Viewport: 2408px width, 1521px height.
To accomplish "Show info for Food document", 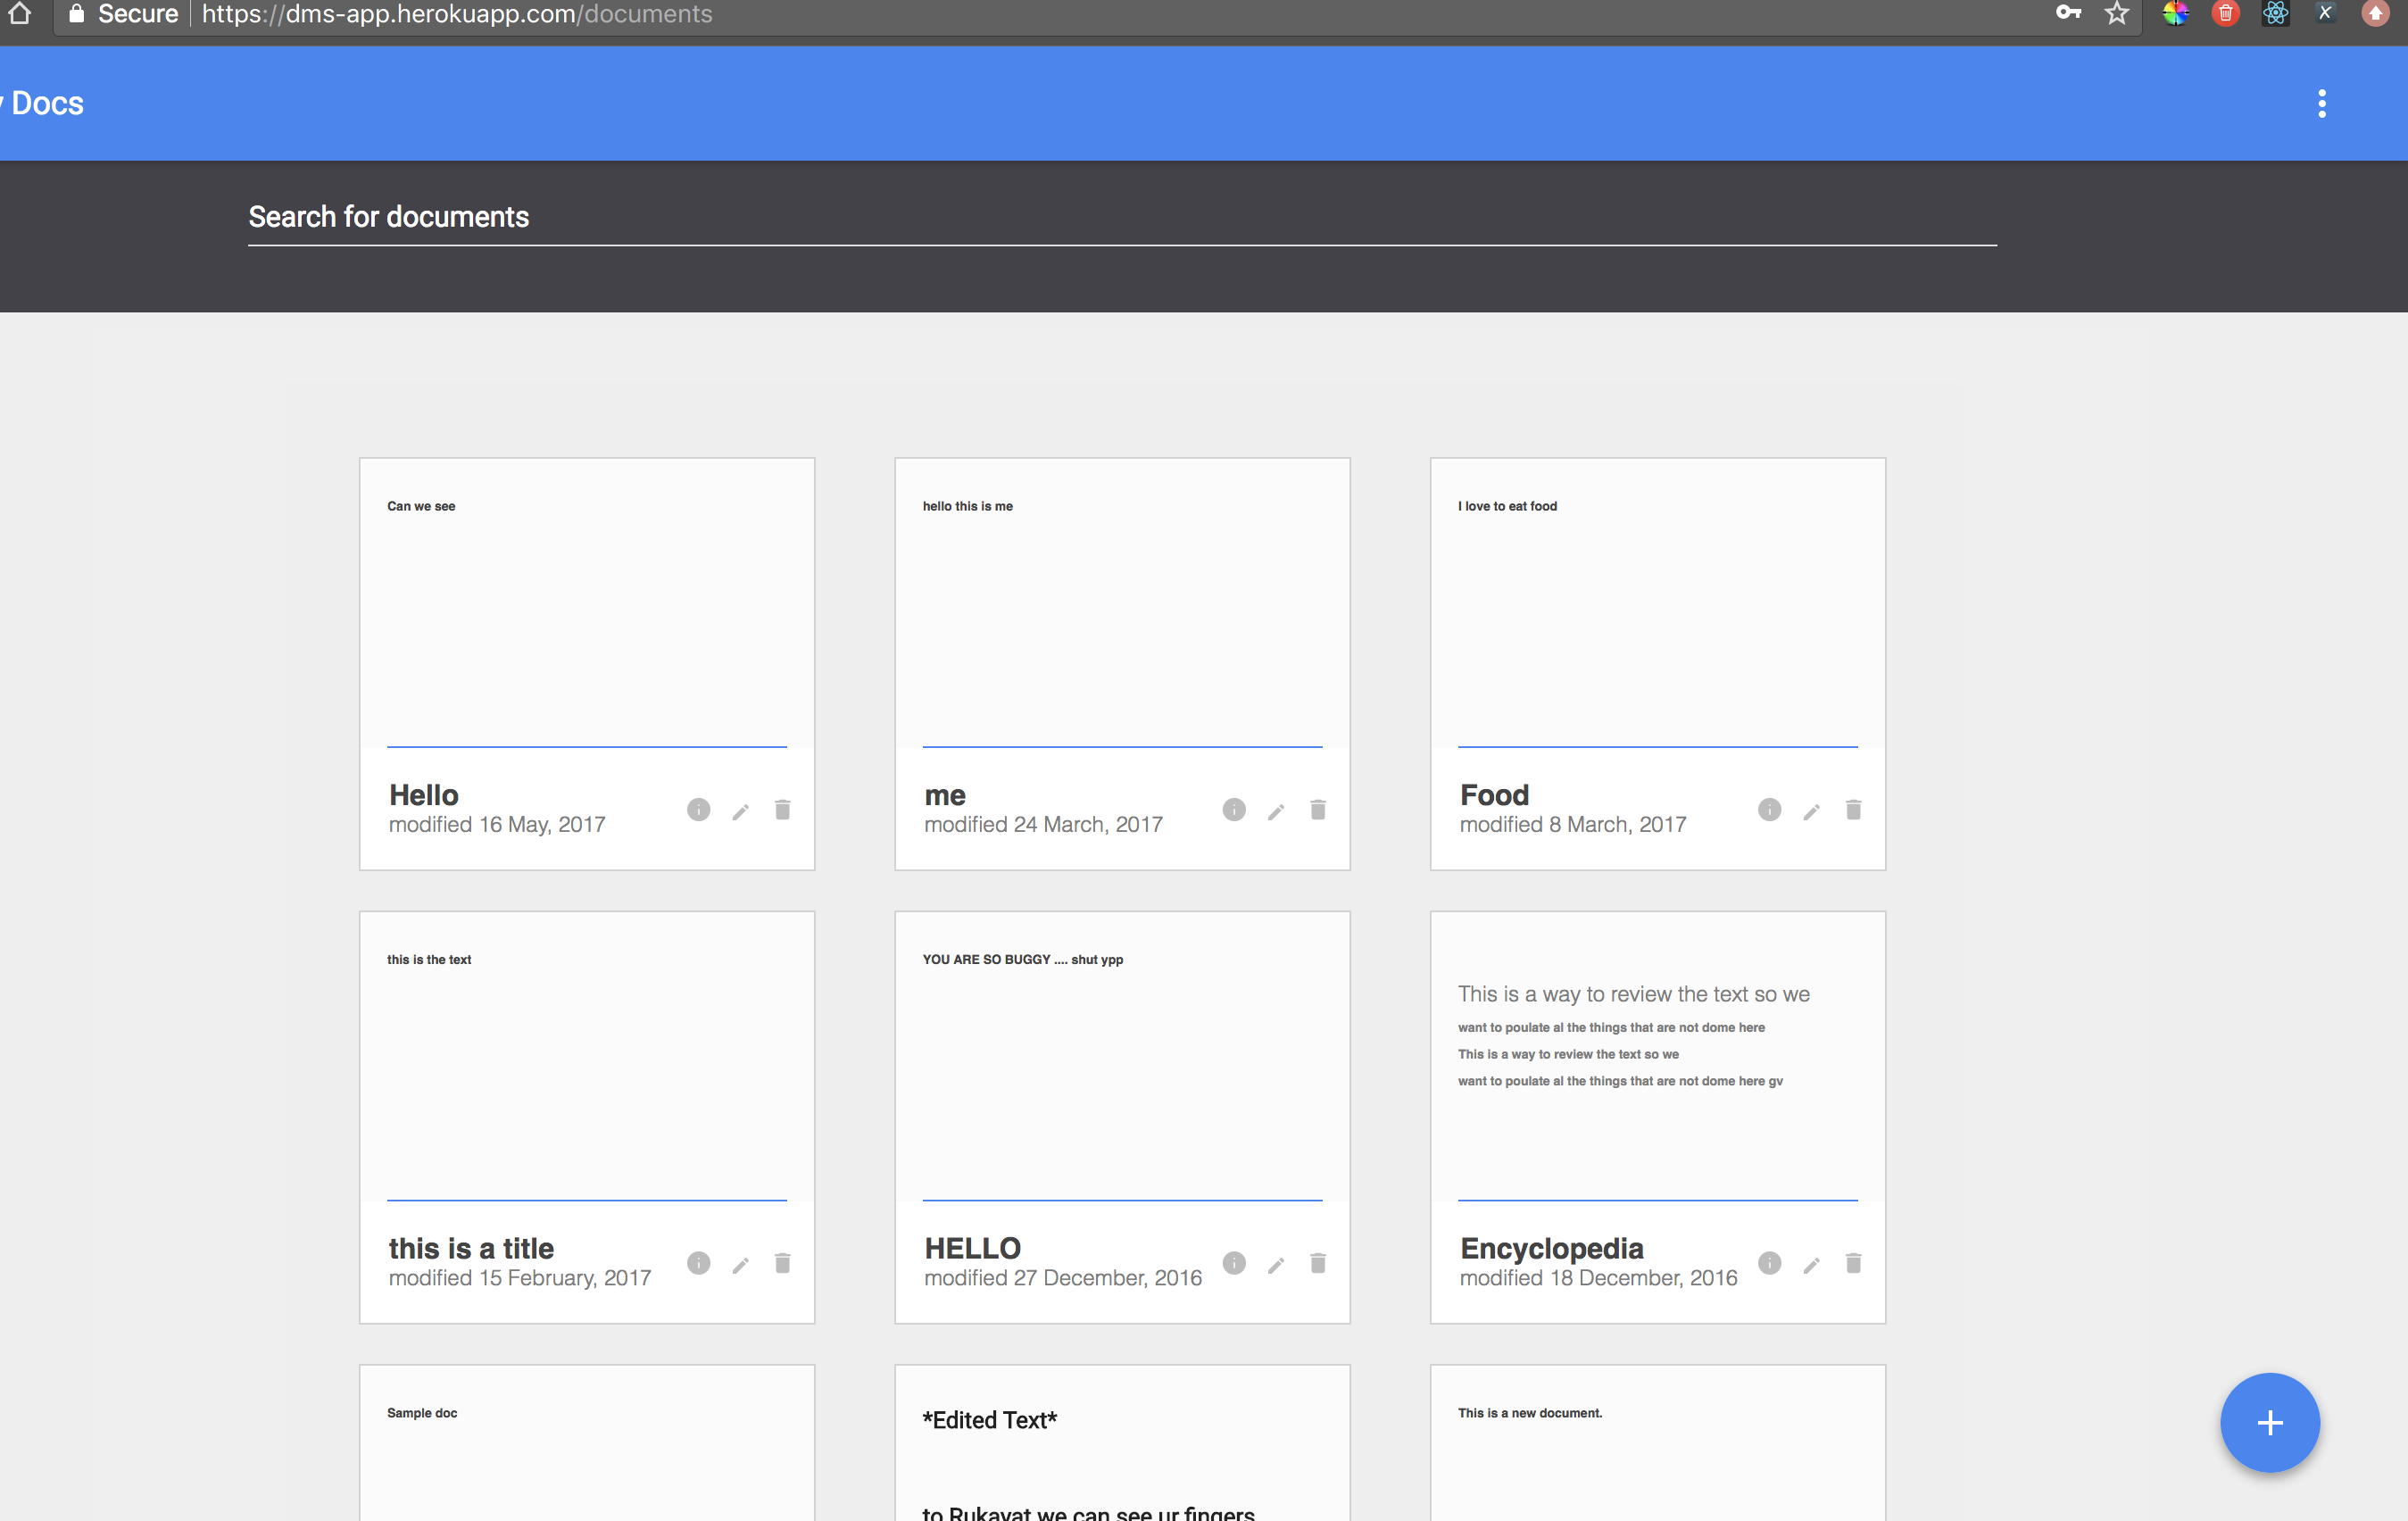I will (x=1768, y=809).
